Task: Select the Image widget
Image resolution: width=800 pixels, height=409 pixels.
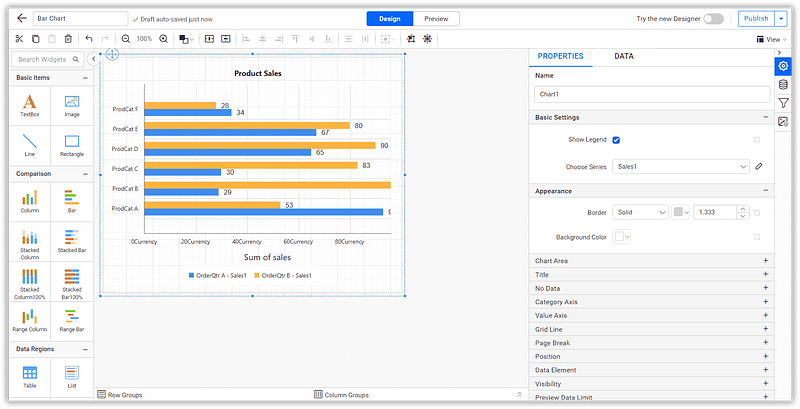Action: [x=72, y=106]
